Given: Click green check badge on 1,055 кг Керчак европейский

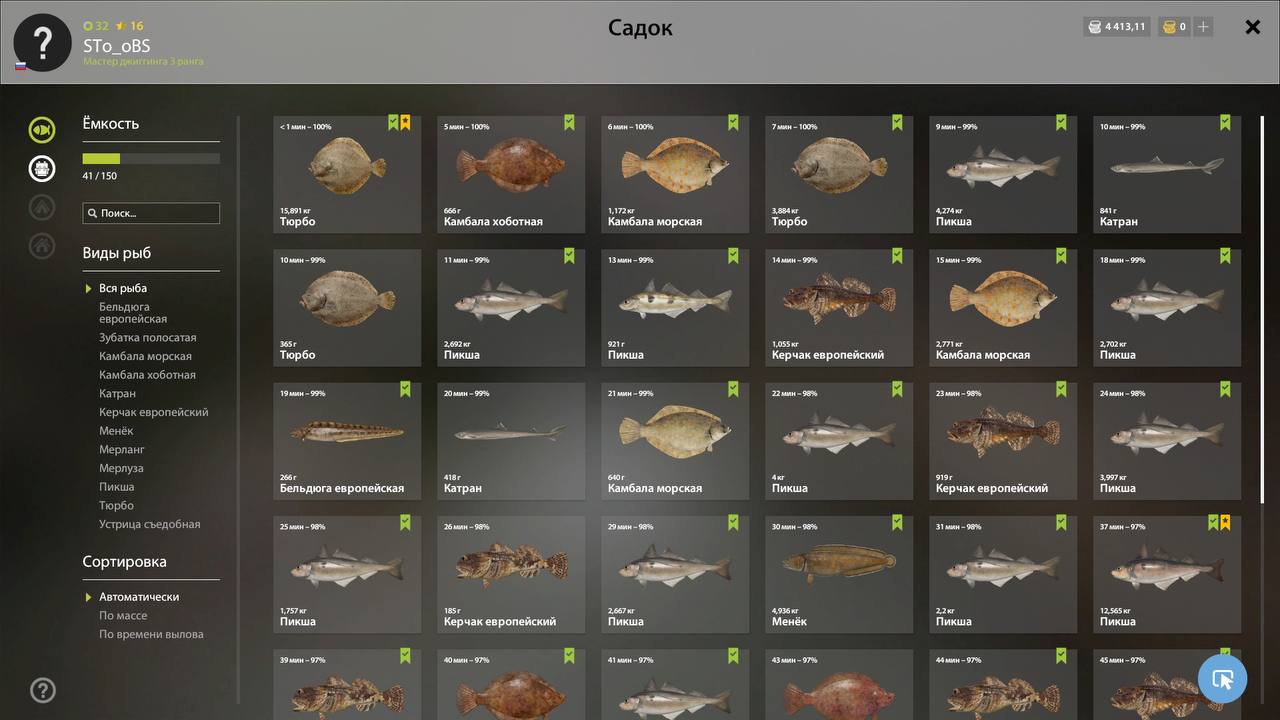Looking at the screenshot, I should click(x=897, y=255).
